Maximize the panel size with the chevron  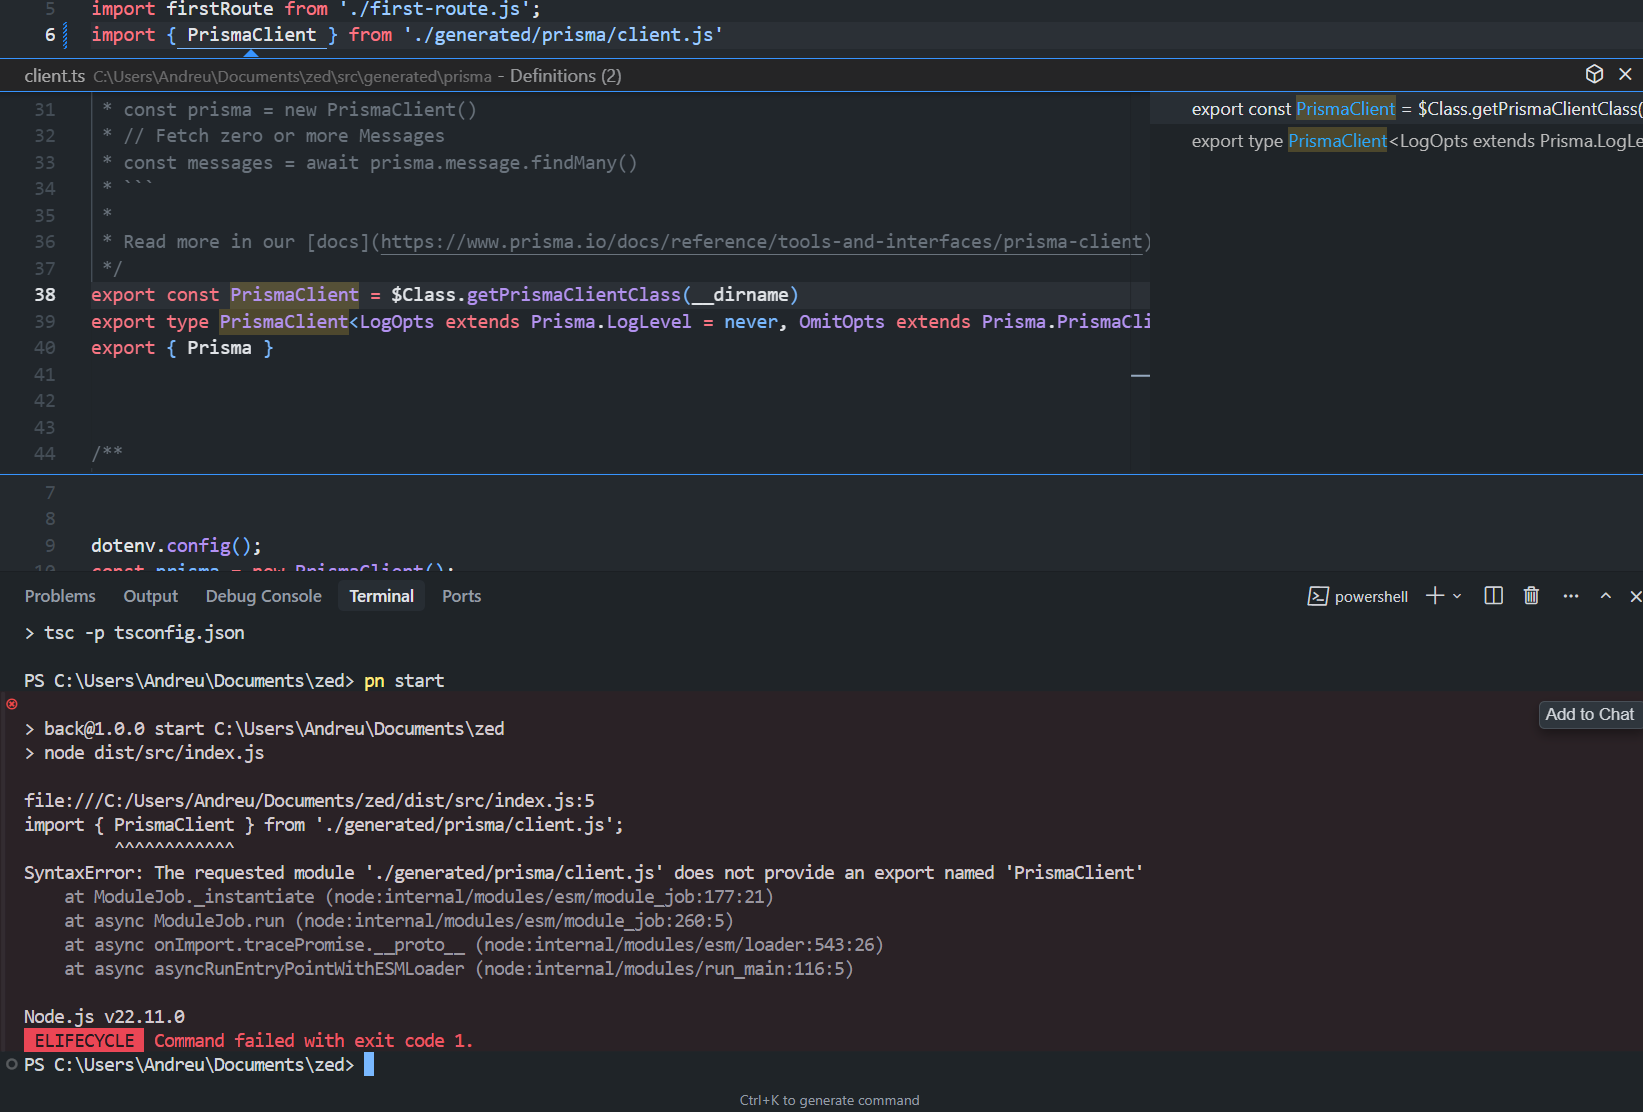pos(1606,596)
